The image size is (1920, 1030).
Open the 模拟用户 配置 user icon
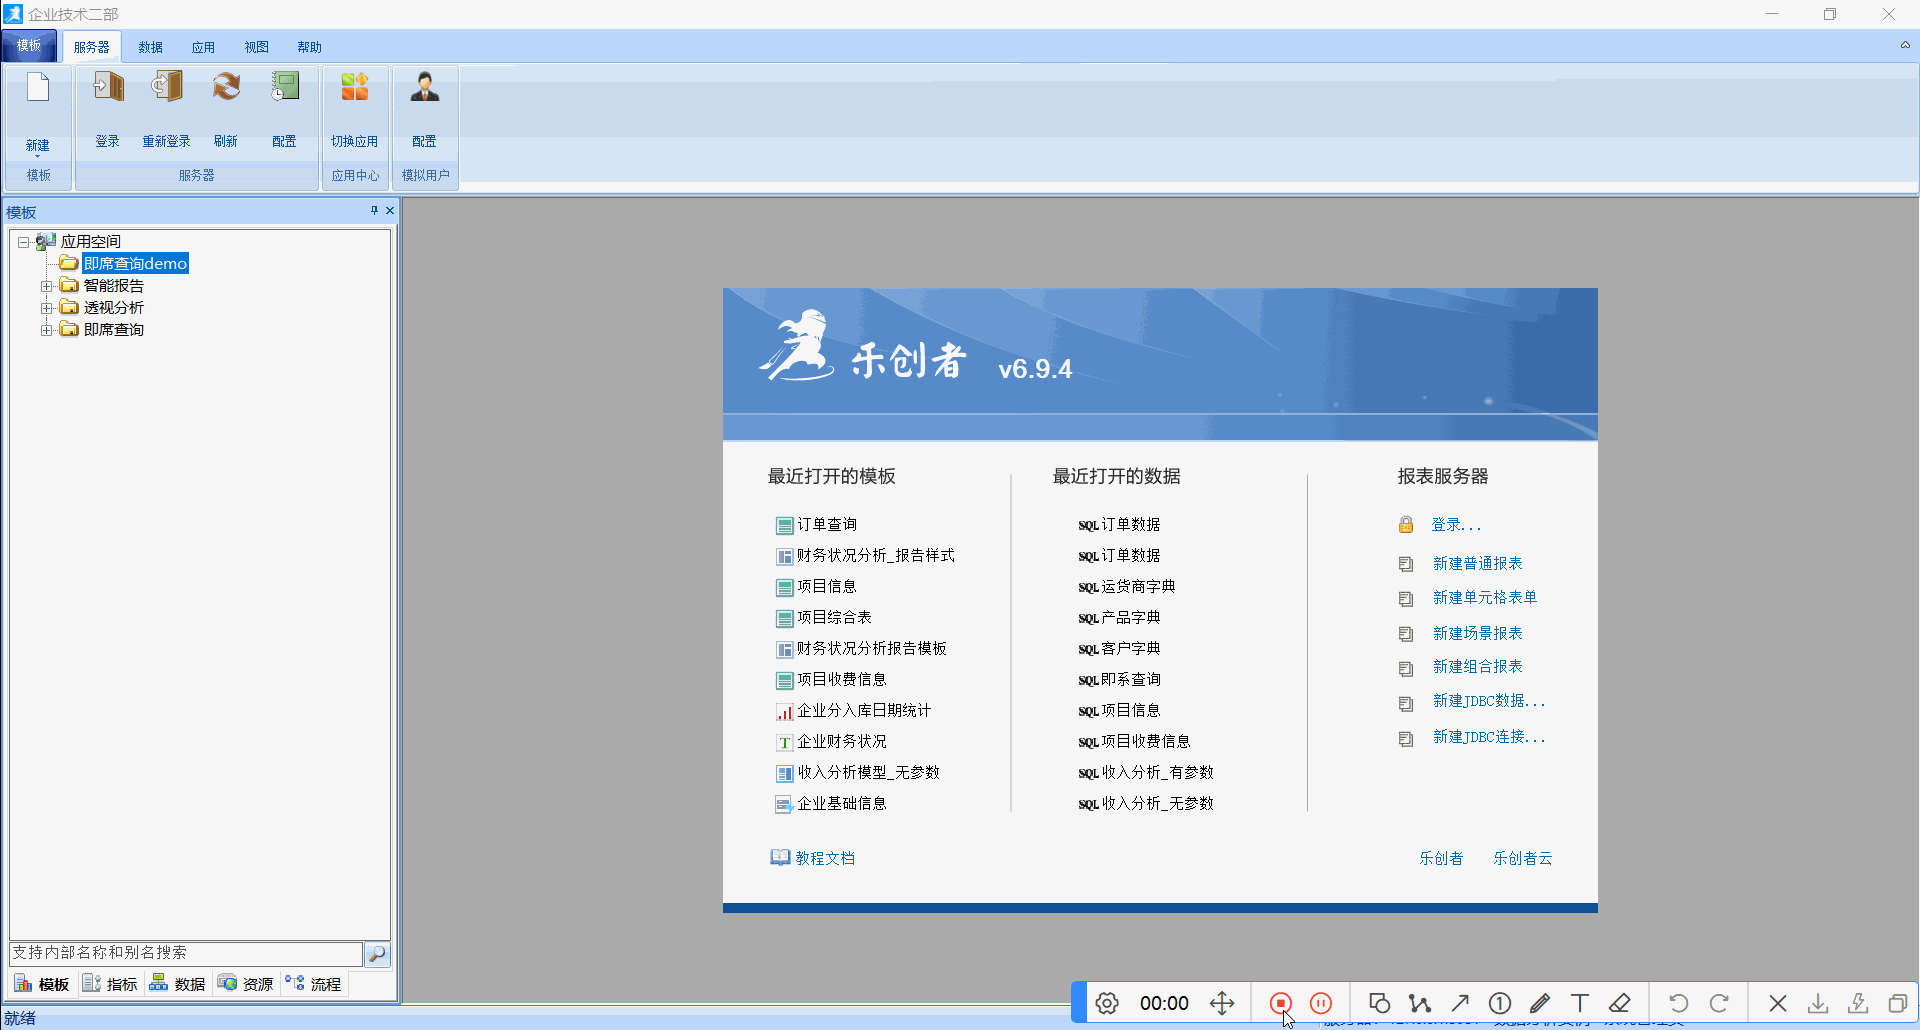click(x=425, y=88)
